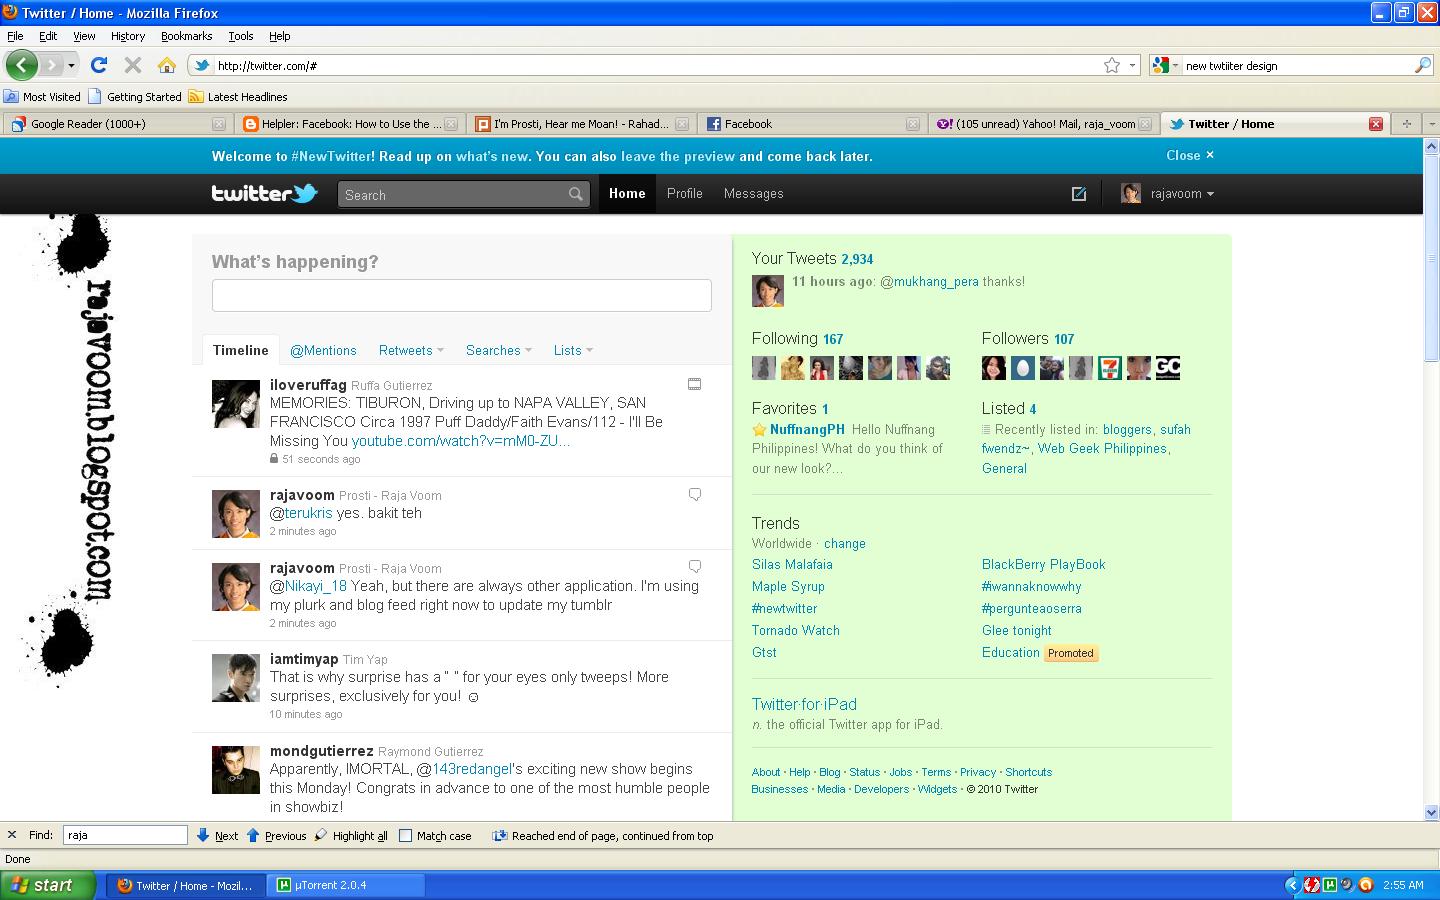Click Find Previous up arrow icon
The height and width of the screenshot is (900, 1440).
coord(253,835)
